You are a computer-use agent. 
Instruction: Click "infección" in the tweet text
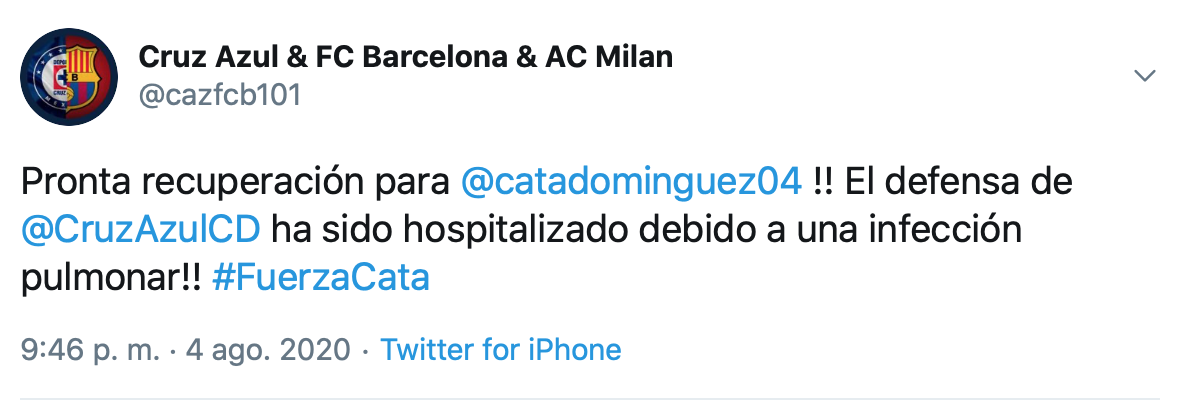pyautogui.click(x=945, y=229)
